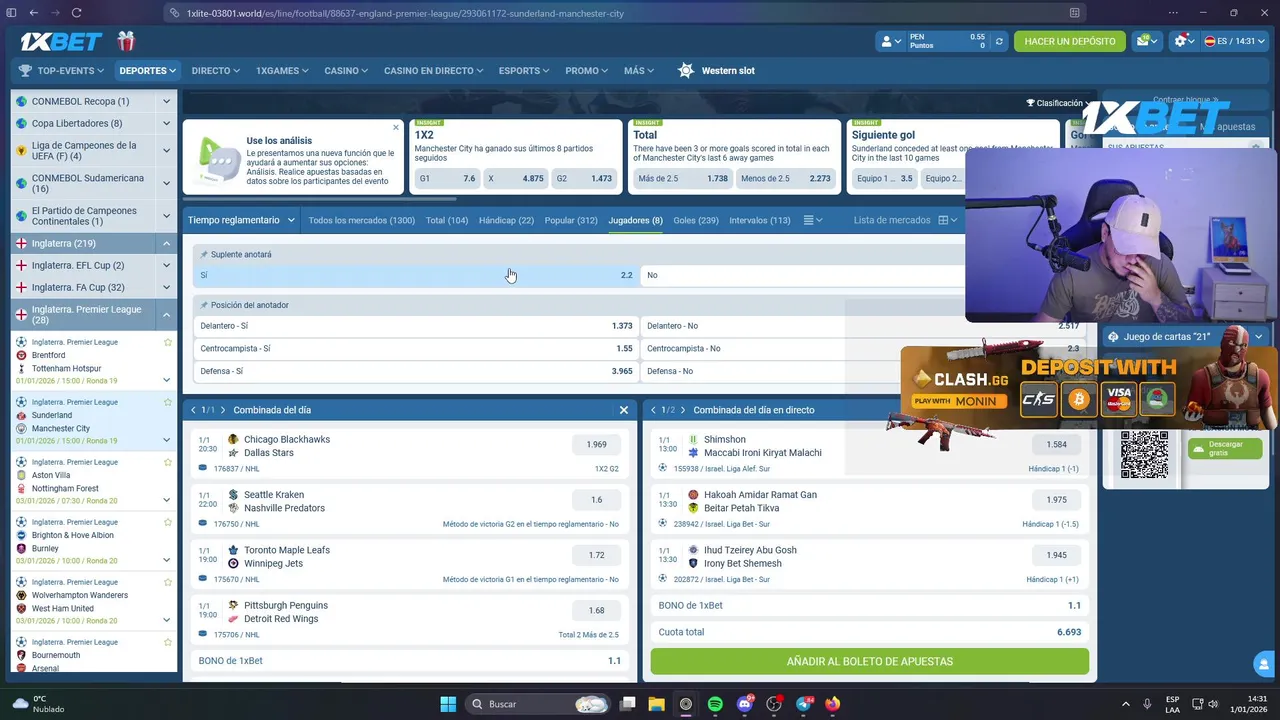Switch to Todos los mercados (1300) tab
Image resolution: width=1280 pixels, height=720 pixels.
tap(361, 220)
